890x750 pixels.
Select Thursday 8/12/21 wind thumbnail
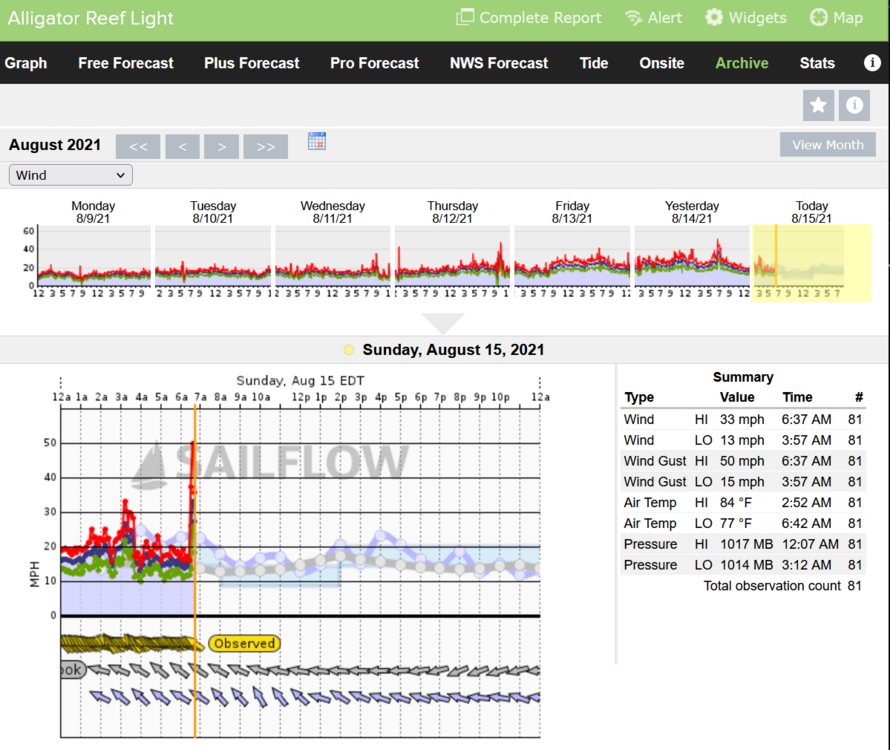tap(452, 257)
